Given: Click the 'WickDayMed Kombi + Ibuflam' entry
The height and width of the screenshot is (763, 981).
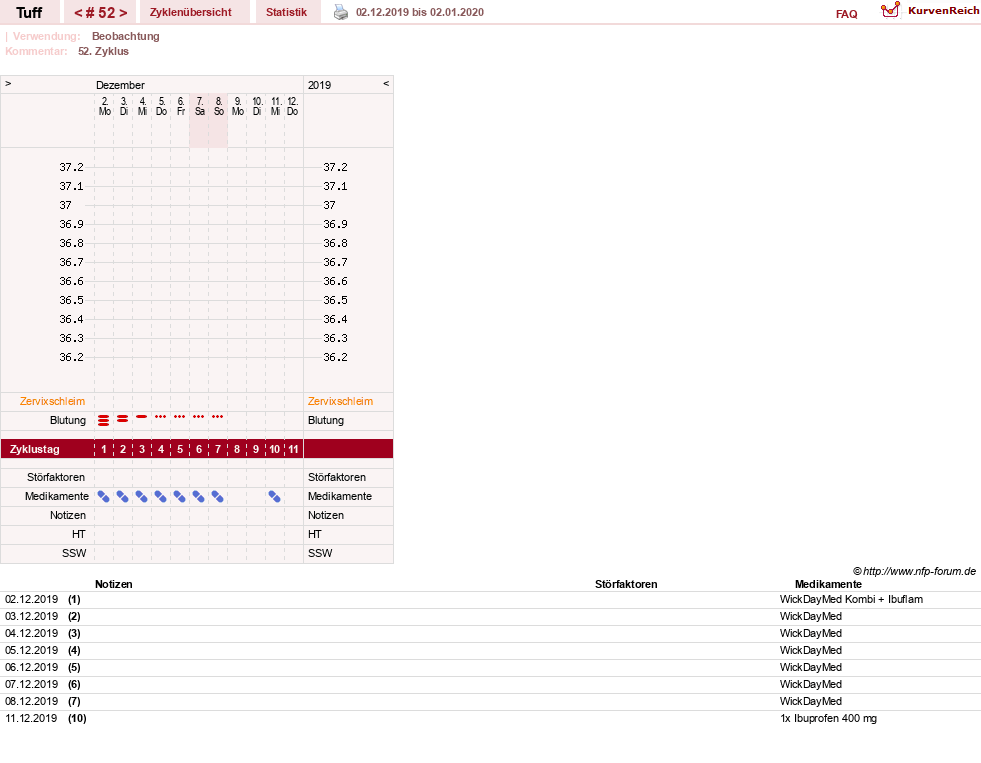Looking at the screenshot, I should click(851, 599).
